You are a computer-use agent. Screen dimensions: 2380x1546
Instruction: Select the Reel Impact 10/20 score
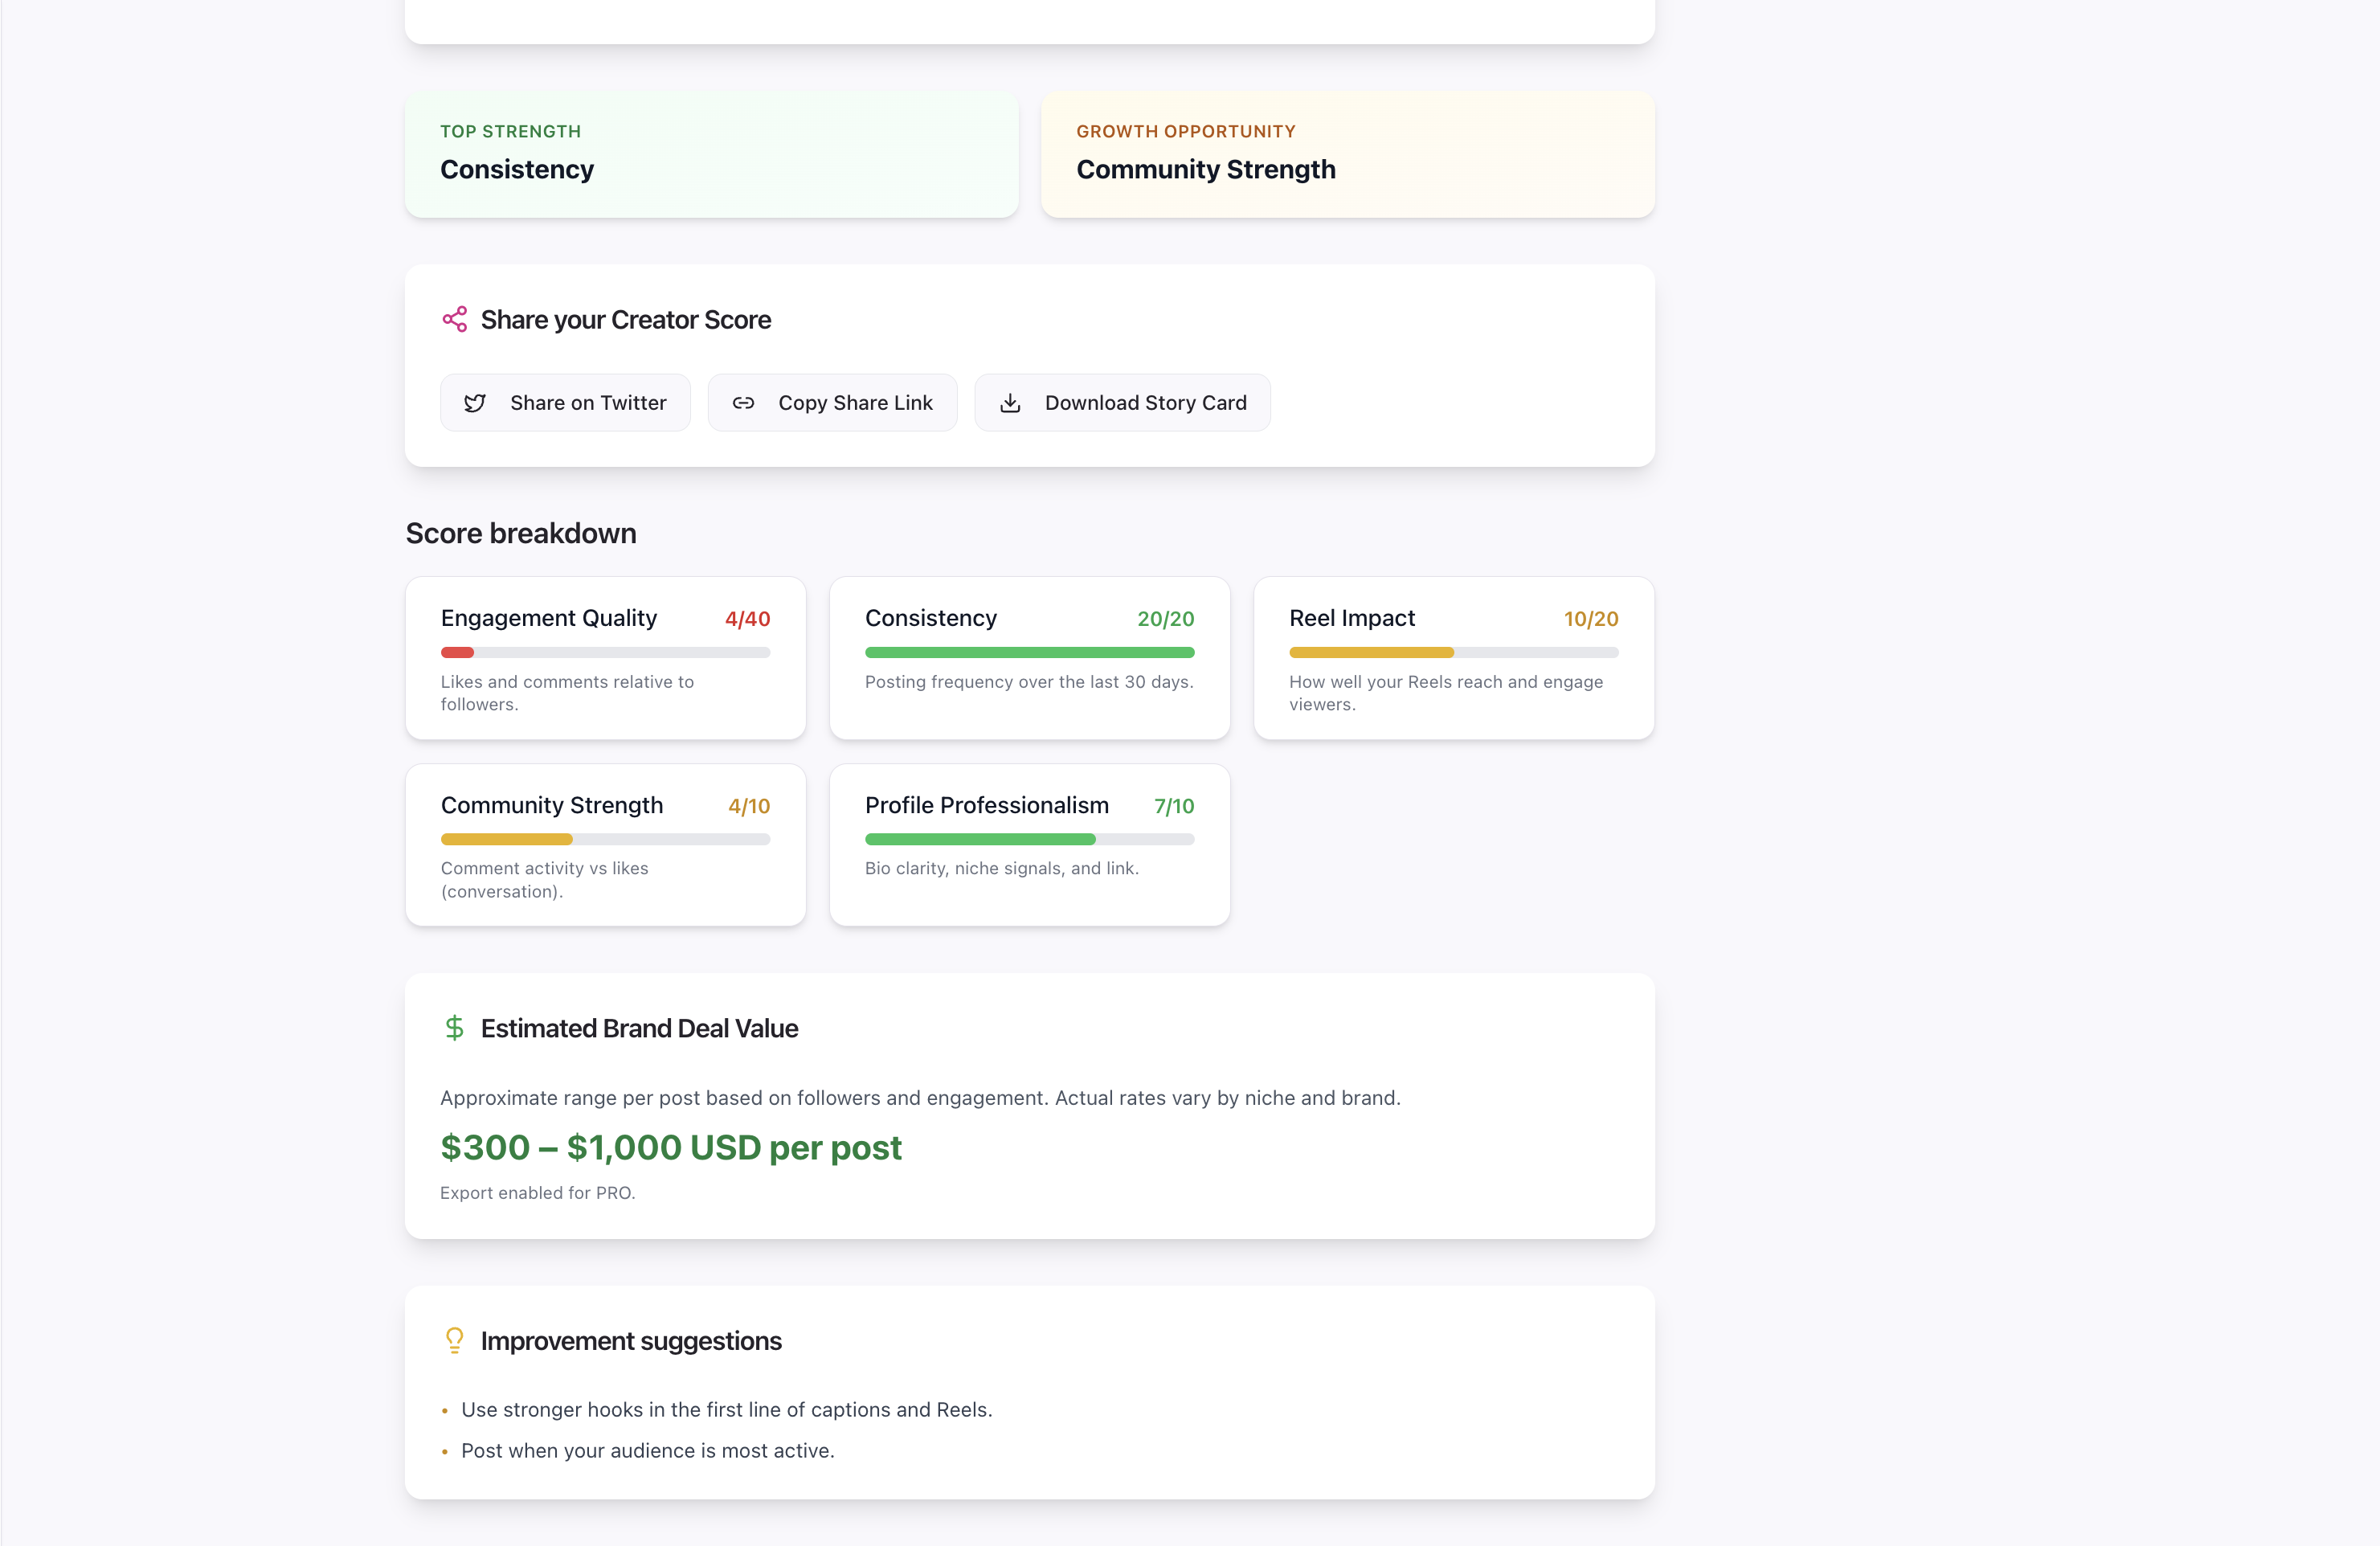(x=1590, y=619)
